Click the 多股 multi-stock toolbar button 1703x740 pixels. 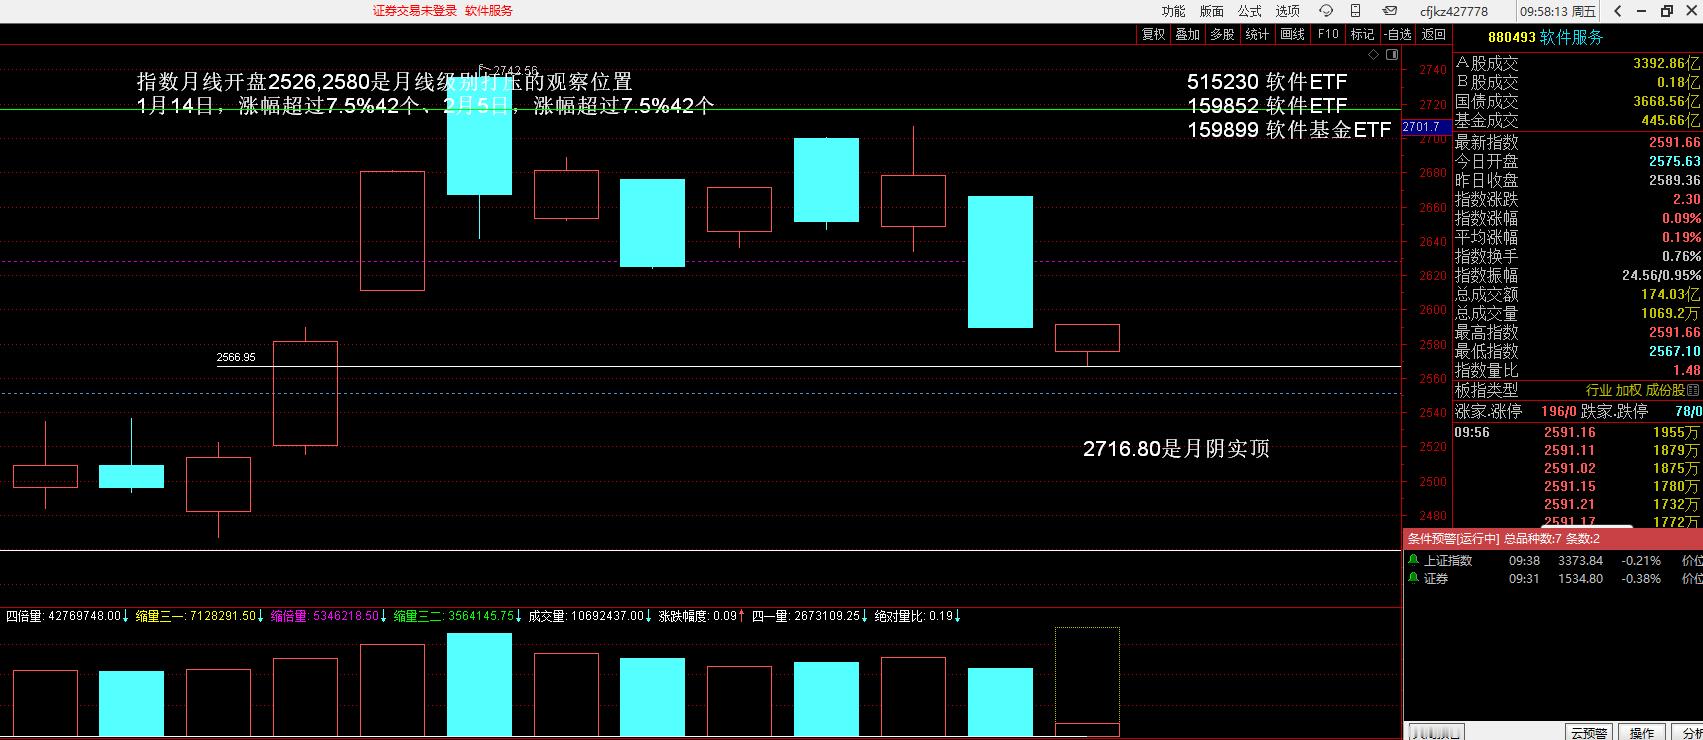coord(1222,34)
